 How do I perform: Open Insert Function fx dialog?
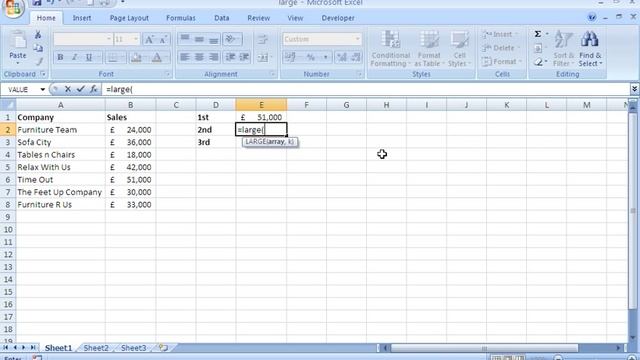93,89
